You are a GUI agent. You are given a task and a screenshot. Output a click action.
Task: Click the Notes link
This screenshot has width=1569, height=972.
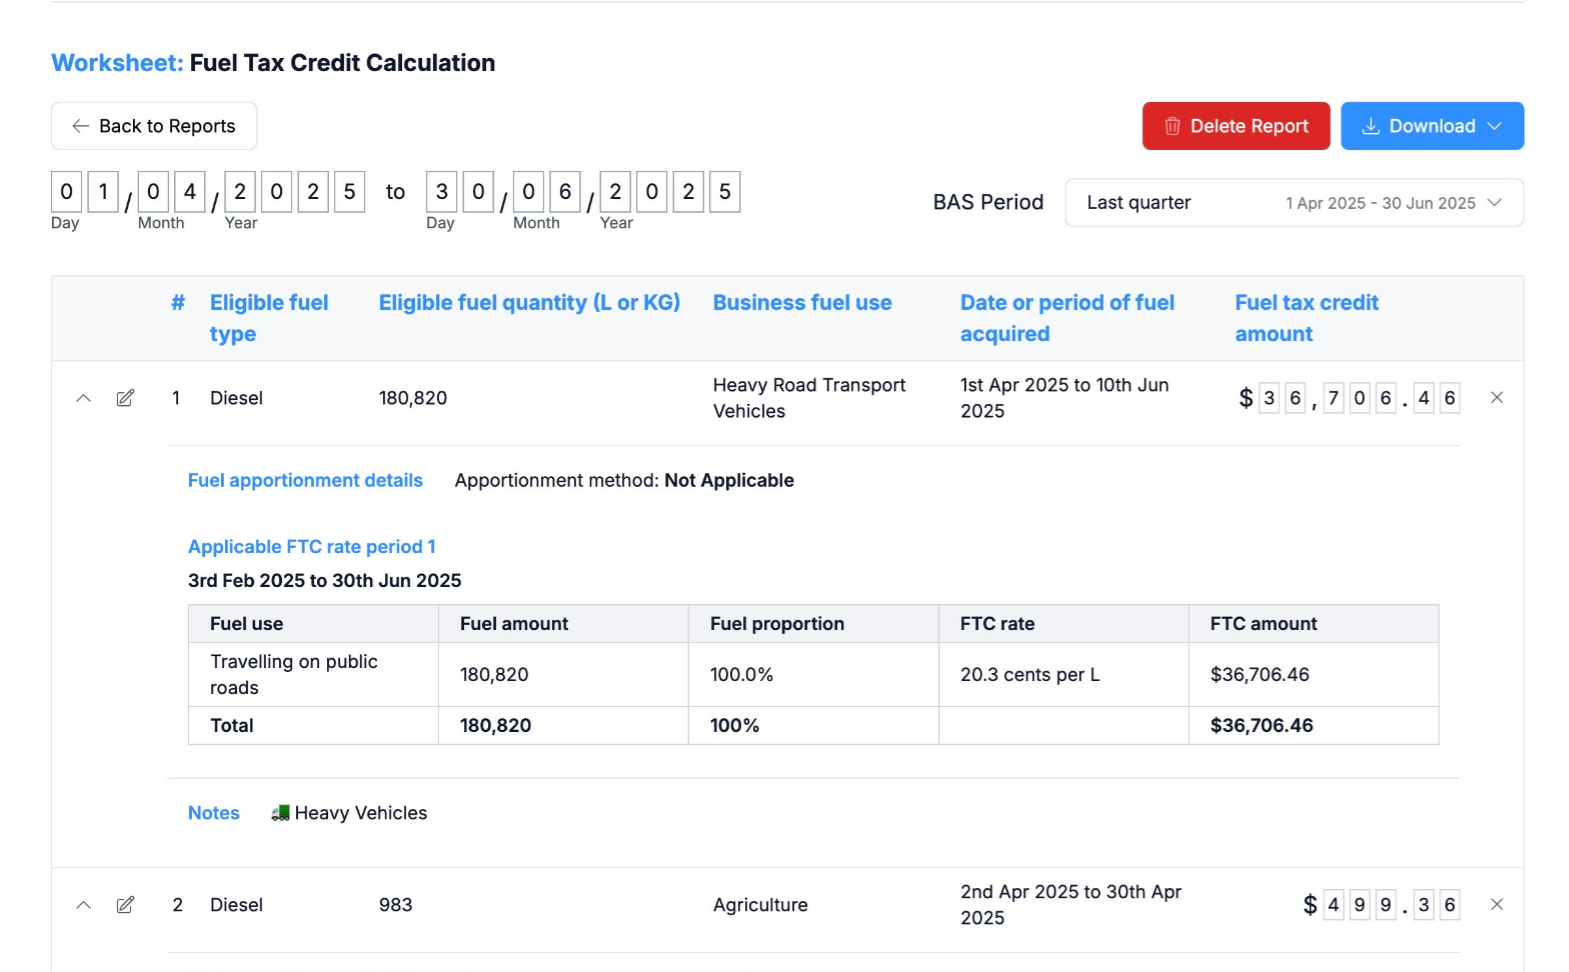(x=214, y=813)
